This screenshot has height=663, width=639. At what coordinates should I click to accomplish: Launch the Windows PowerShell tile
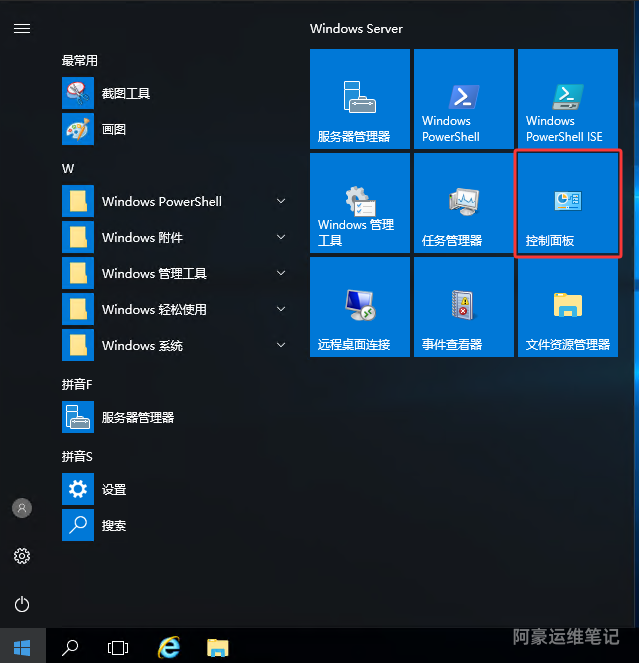click(464, 99)
